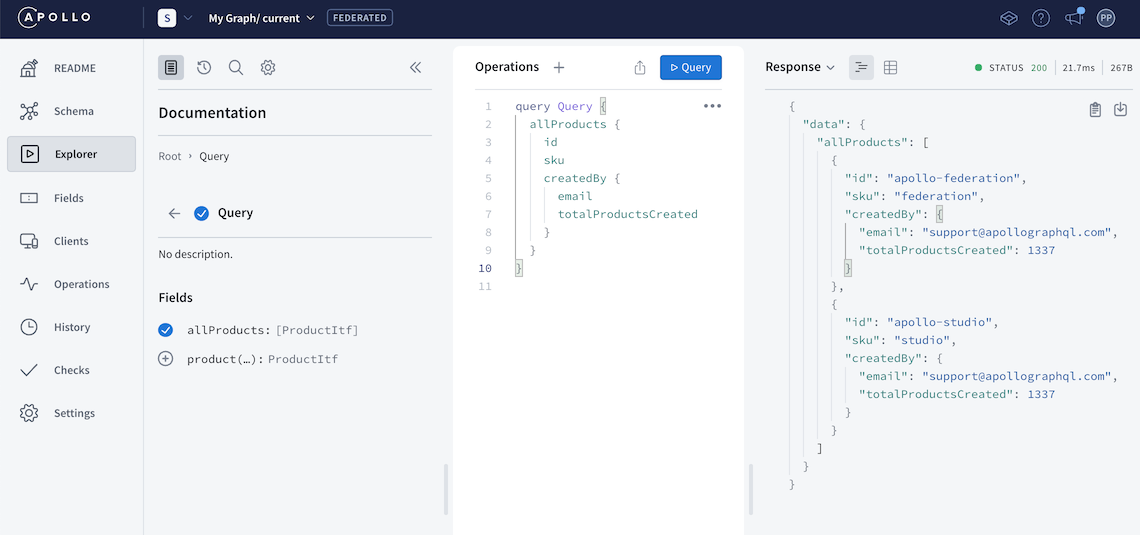Screen dimensions: 1140x535
Task: Click allProducts in the query editor
Action: point(567,124)
